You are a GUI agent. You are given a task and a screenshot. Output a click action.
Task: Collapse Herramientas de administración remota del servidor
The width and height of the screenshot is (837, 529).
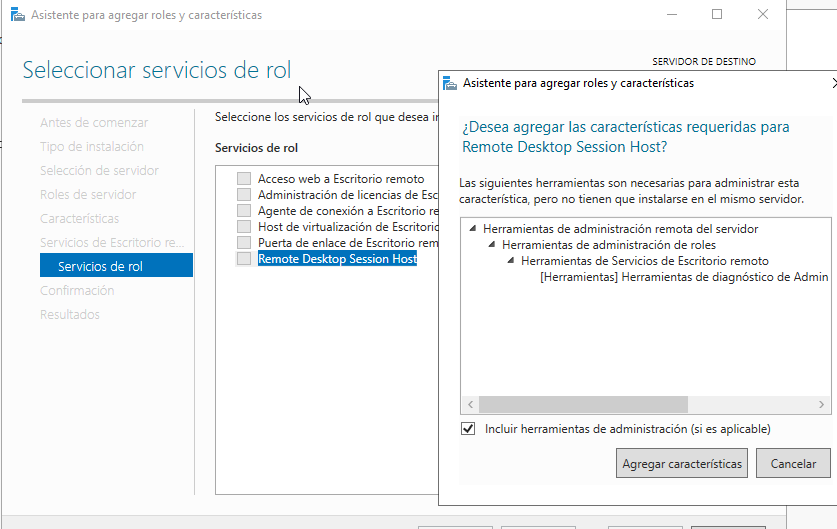(x=473, y=228)
